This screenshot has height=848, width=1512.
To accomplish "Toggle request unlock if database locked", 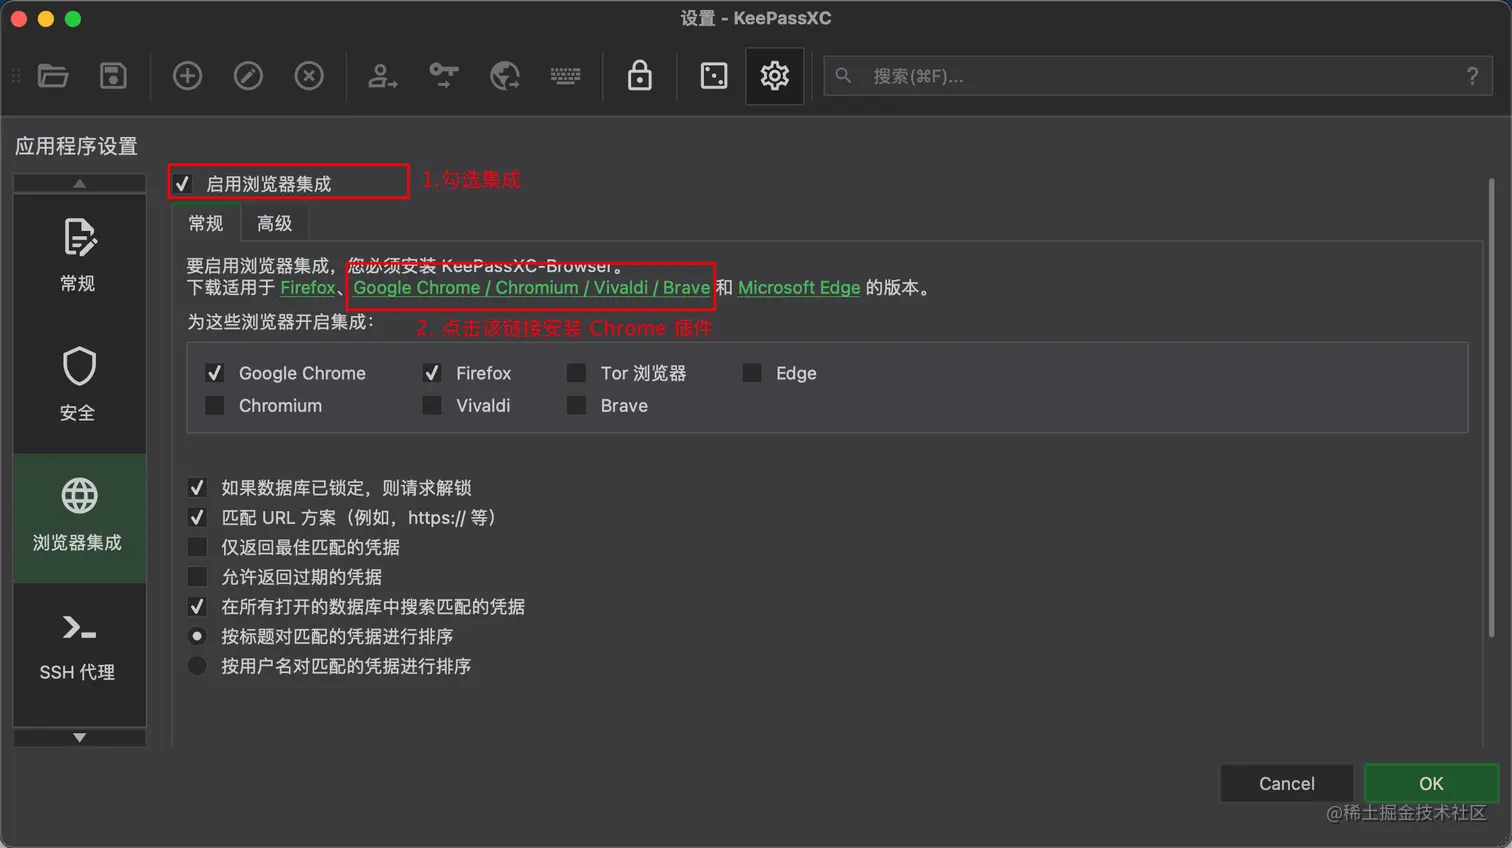I will pos(197,488).
